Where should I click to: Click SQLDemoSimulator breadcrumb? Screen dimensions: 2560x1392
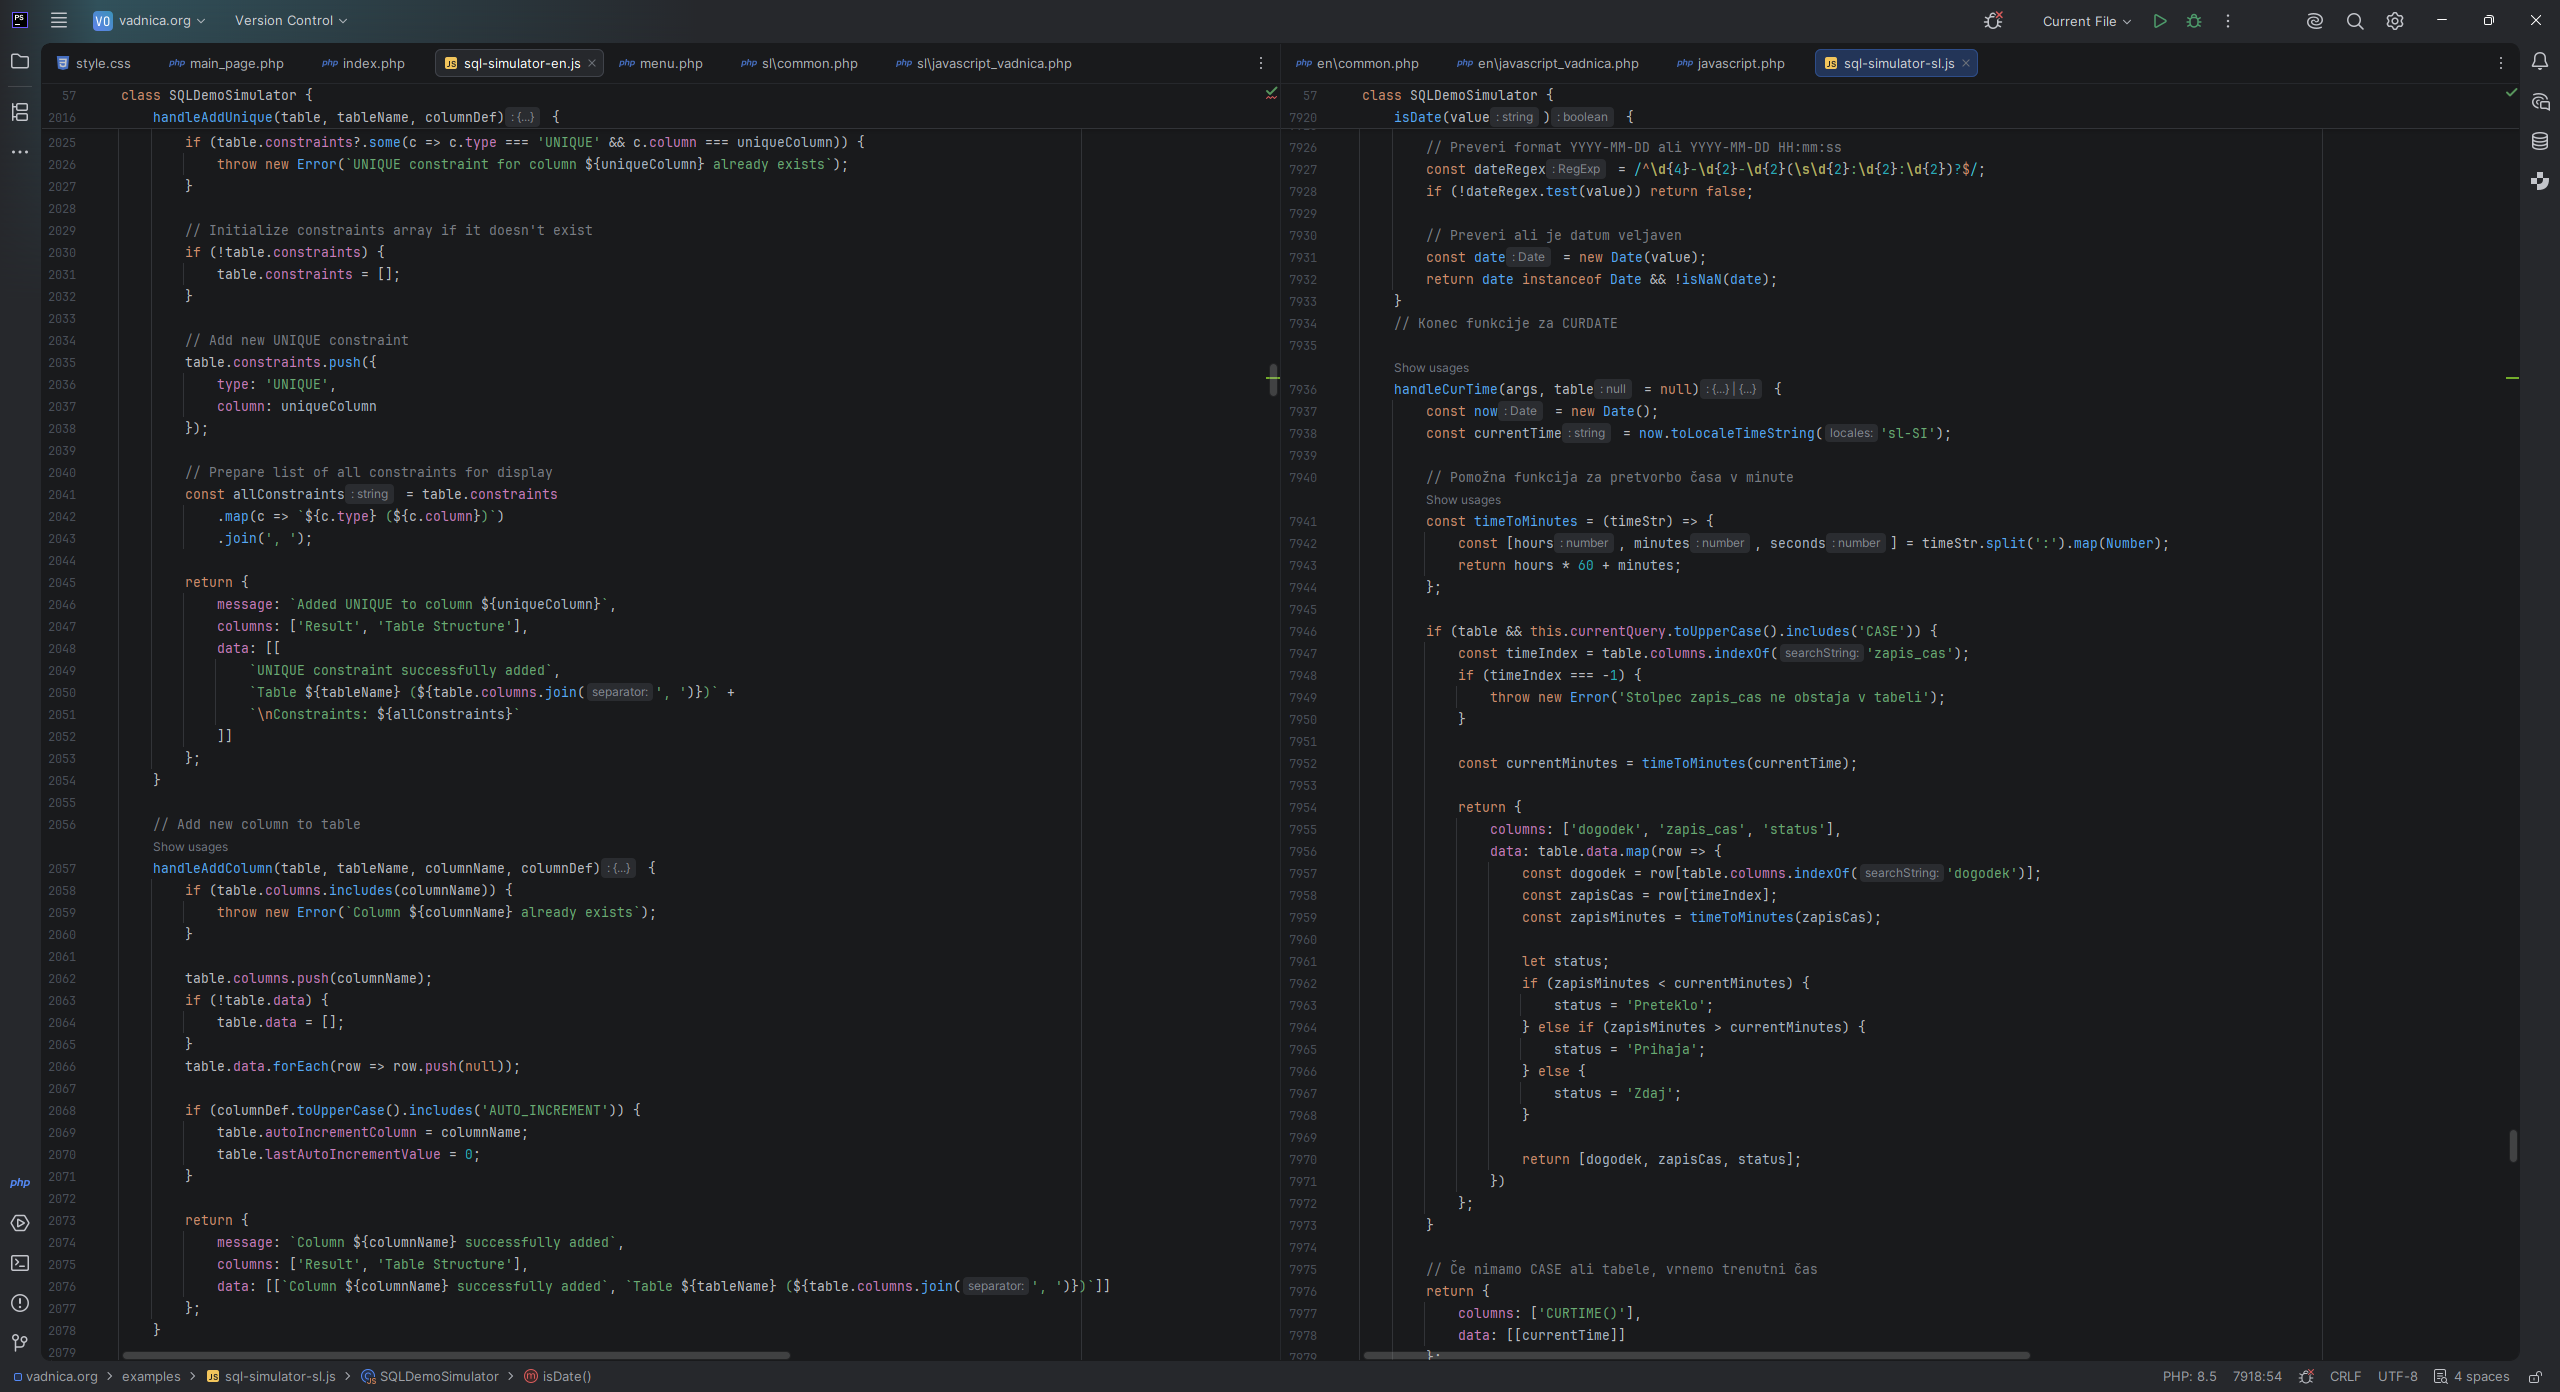pos(430,1377)
